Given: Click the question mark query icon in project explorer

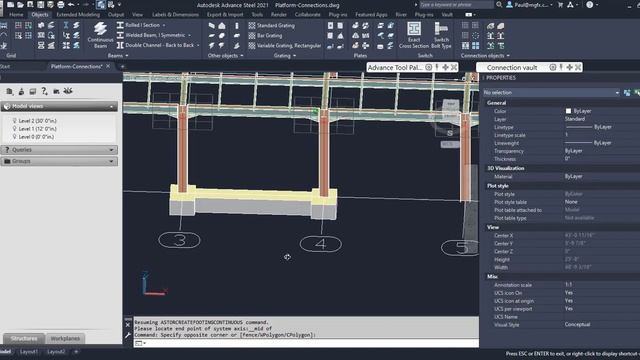Looking at the screenshot, I should pos(44,91).
